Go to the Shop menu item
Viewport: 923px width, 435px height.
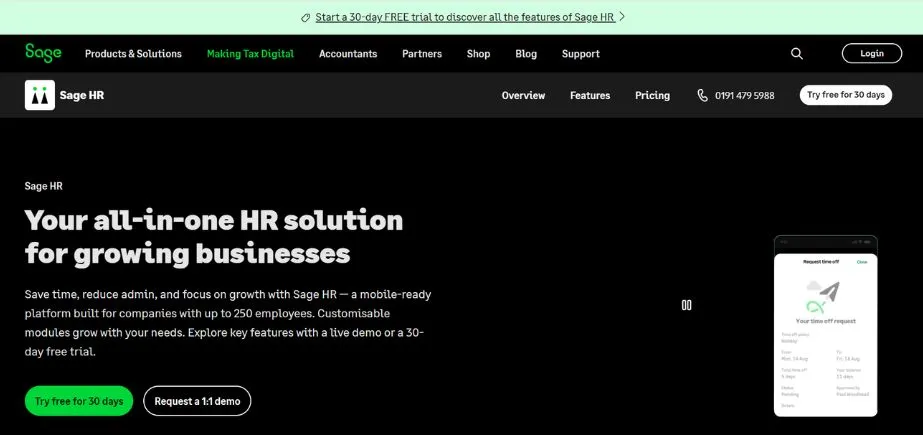(x=479, y=54)
